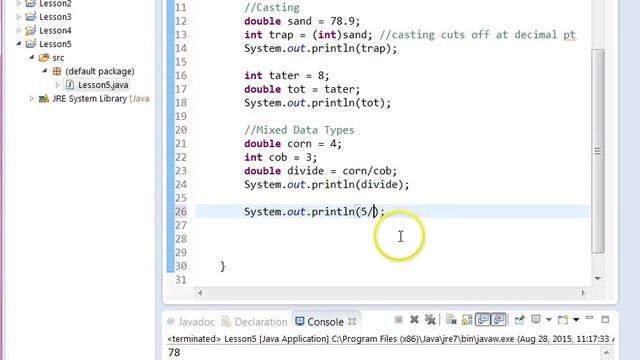Select the (default package) label
This screenshot has height=360, width=640.
pyautogui.click(x=100, y=71)
